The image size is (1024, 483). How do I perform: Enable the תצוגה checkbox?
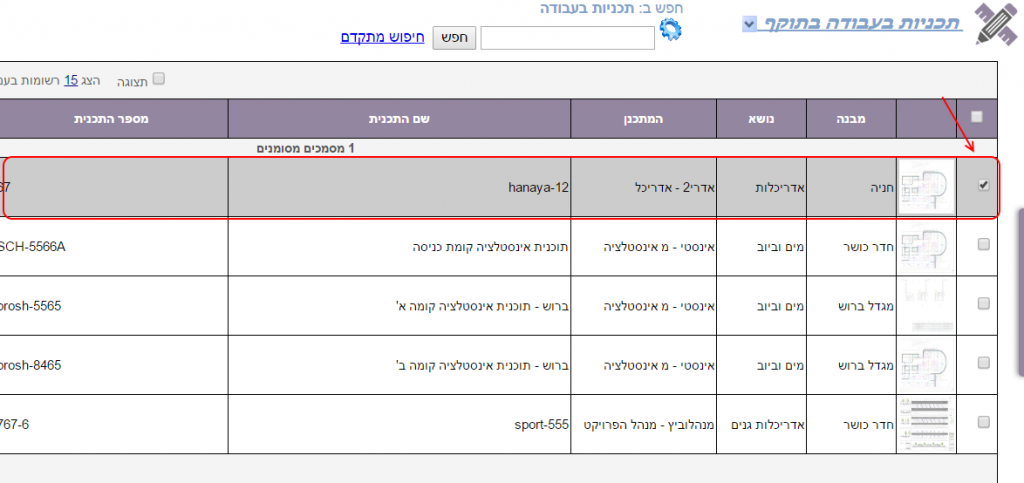(x=158, y=78)
